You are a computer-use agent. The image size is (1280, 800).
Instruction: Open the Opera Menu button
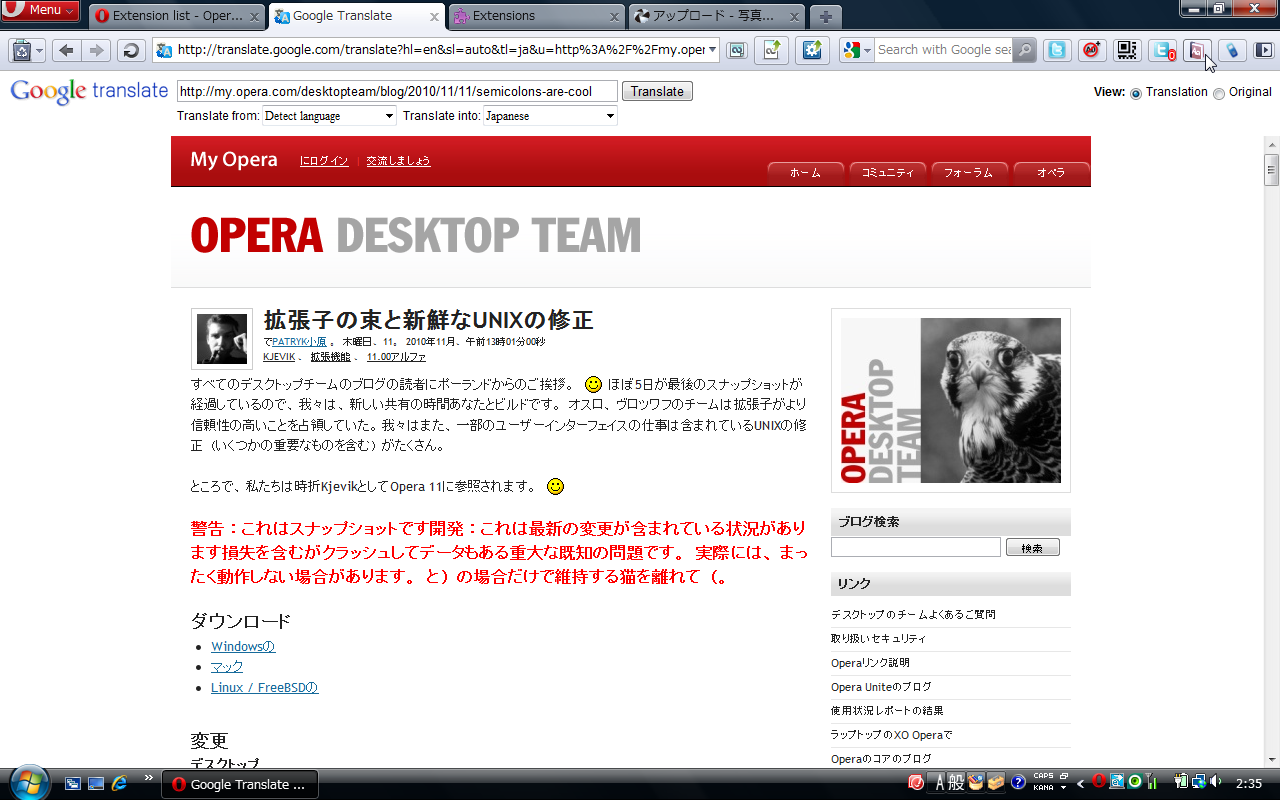point(41,11)
